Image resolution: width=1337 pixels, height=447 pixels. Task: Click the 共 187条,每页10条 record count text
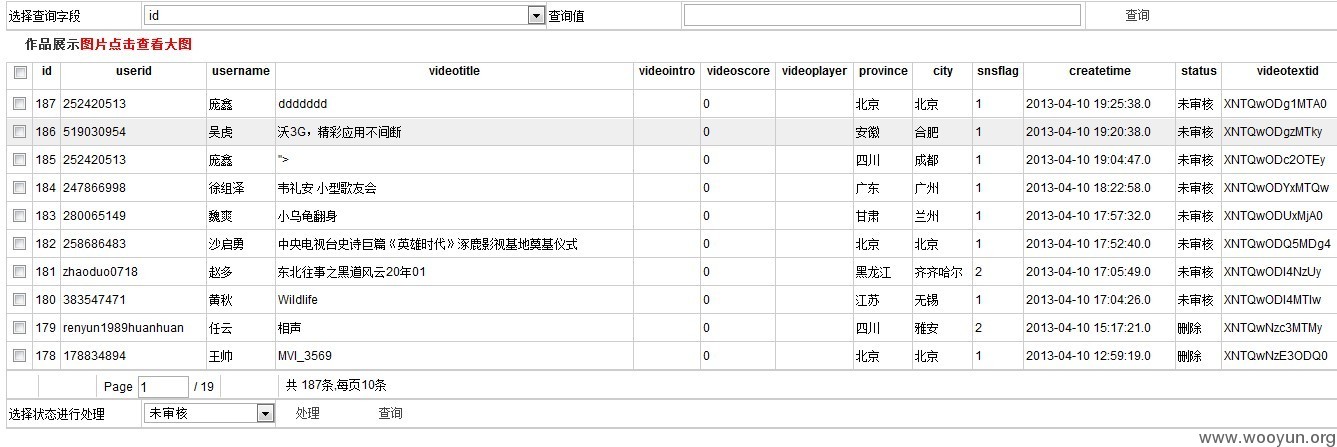click(336, 385)
